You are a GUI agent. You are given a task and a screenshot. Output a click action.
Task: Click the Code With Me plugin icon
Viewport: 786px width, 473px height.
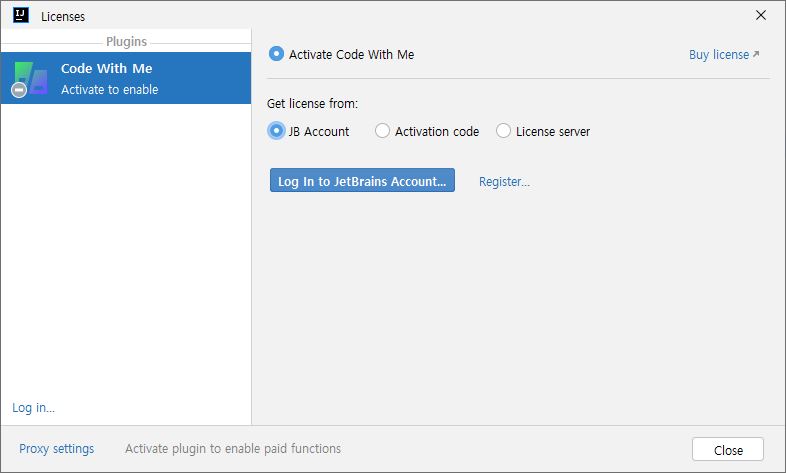coord(31,78)
